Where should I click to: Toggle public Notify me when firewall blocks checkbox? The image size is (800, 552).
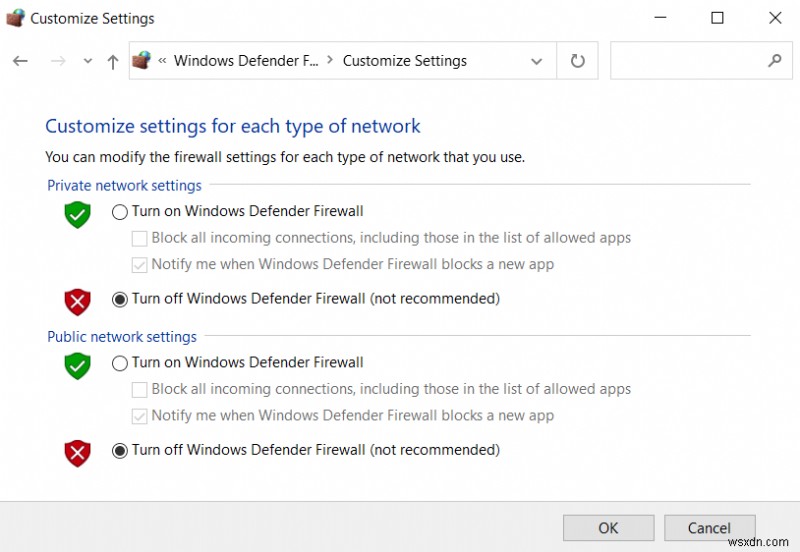pos(140,416)
